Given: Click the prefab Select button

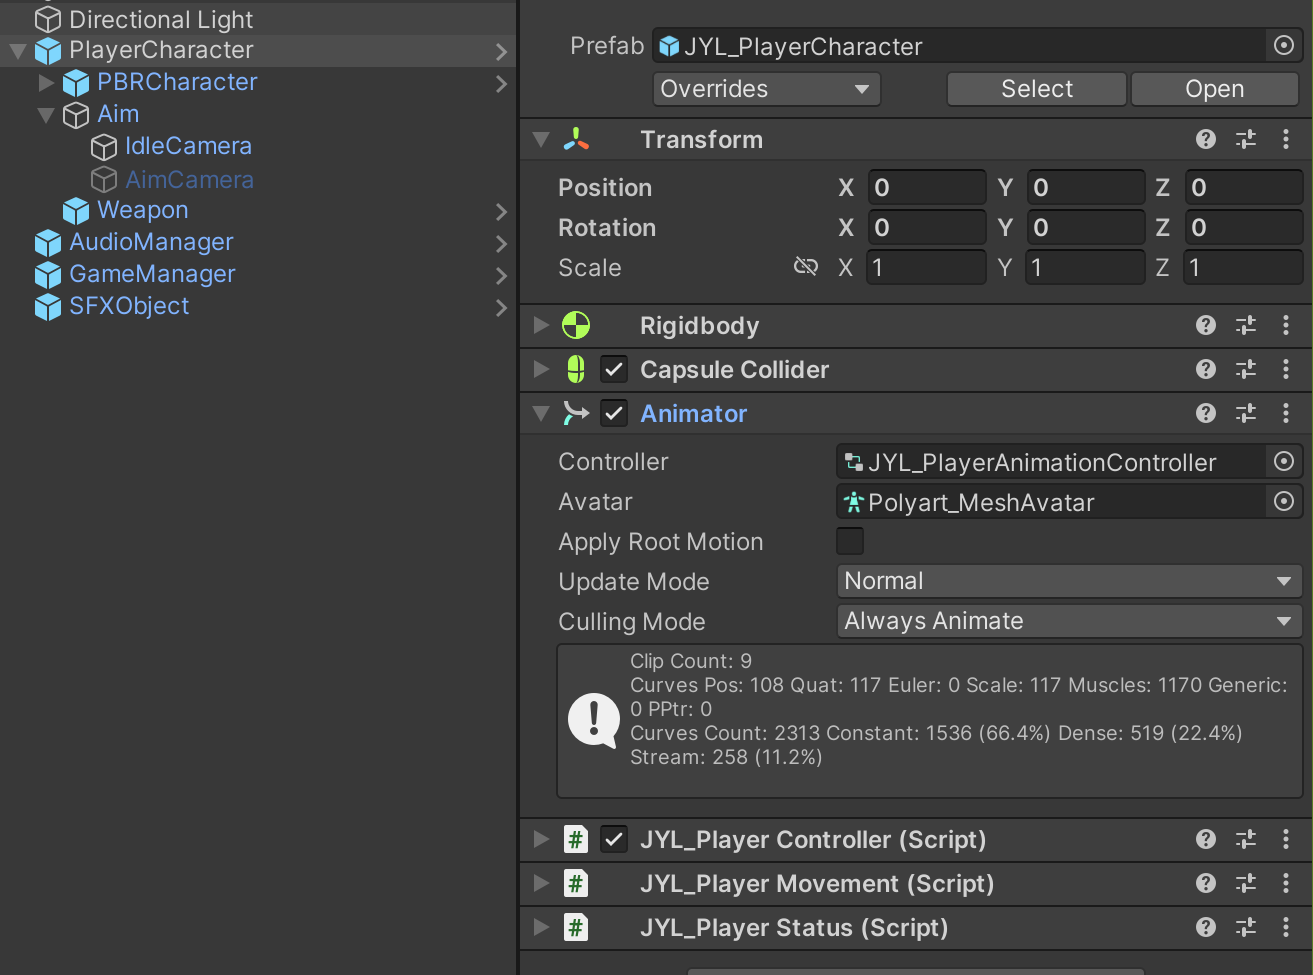Looking at the screenshot, I should point(1037,89).
